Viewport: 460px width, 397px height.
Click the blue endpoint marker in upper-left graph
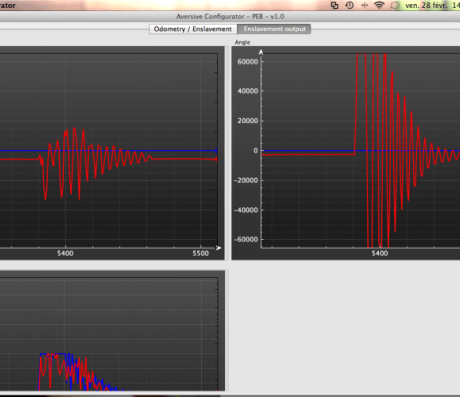coord(216,151)
